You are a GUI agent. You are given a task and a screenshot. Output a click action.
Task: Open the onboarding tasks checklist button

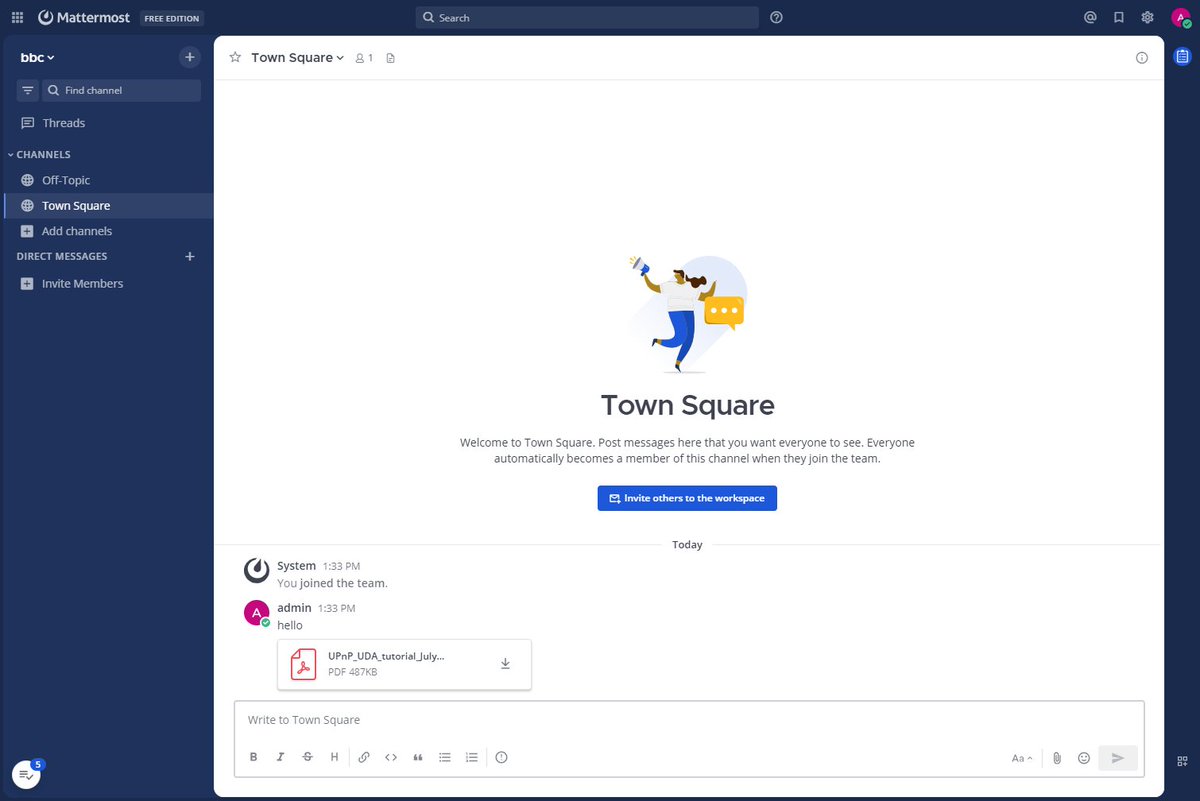coord(26,774)
